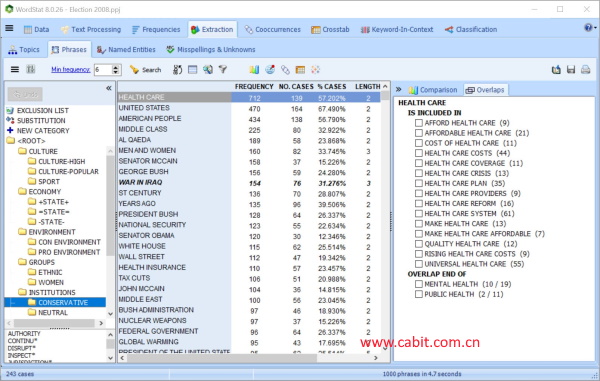Open the Classification tab

pyautogui.click(x=471, y=29)
